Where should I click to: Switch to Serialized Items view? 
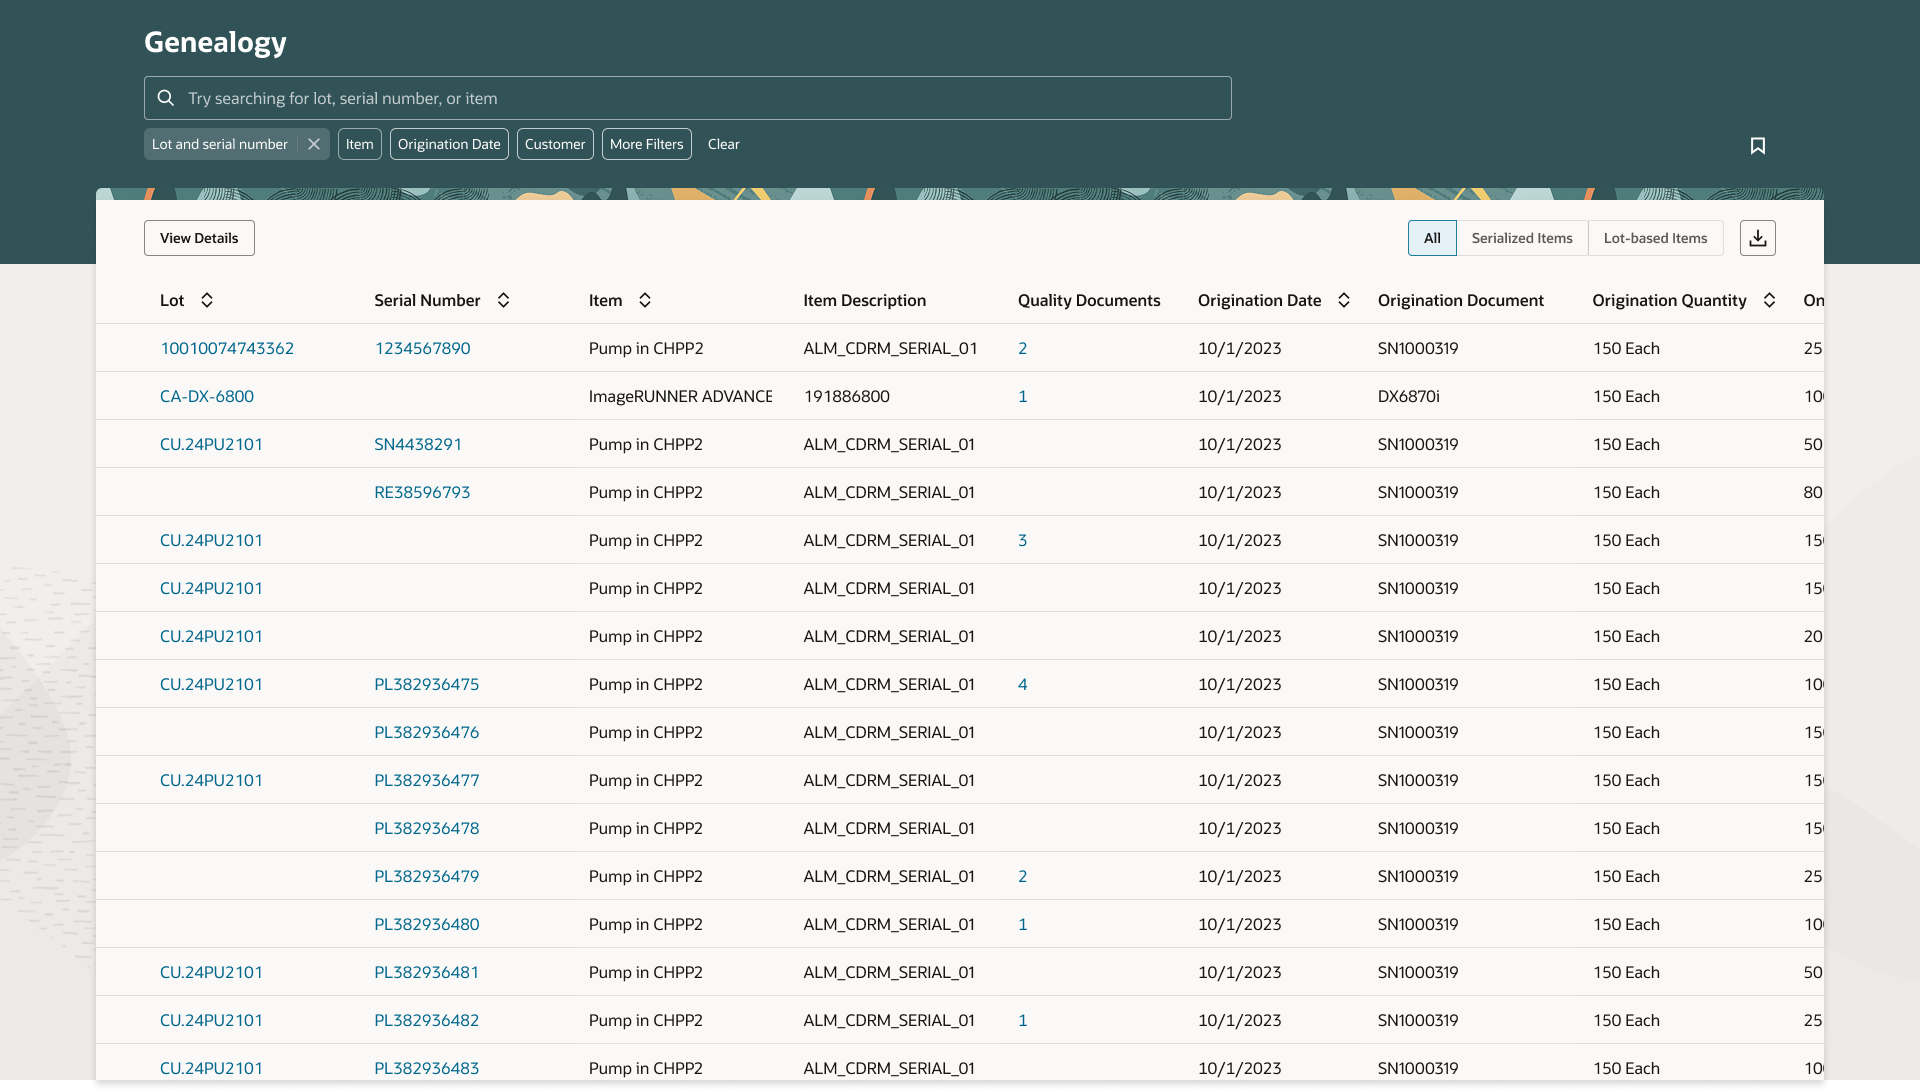pyautogui.click(x=1521, y=238)
